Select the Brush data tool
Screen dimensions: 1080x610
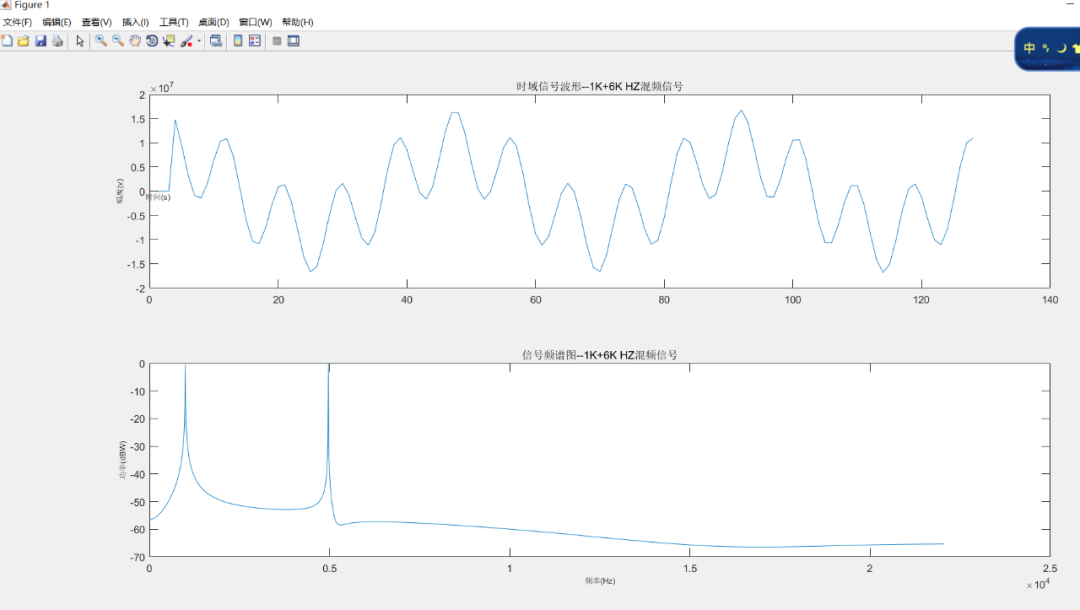click(x=186, y=41)
